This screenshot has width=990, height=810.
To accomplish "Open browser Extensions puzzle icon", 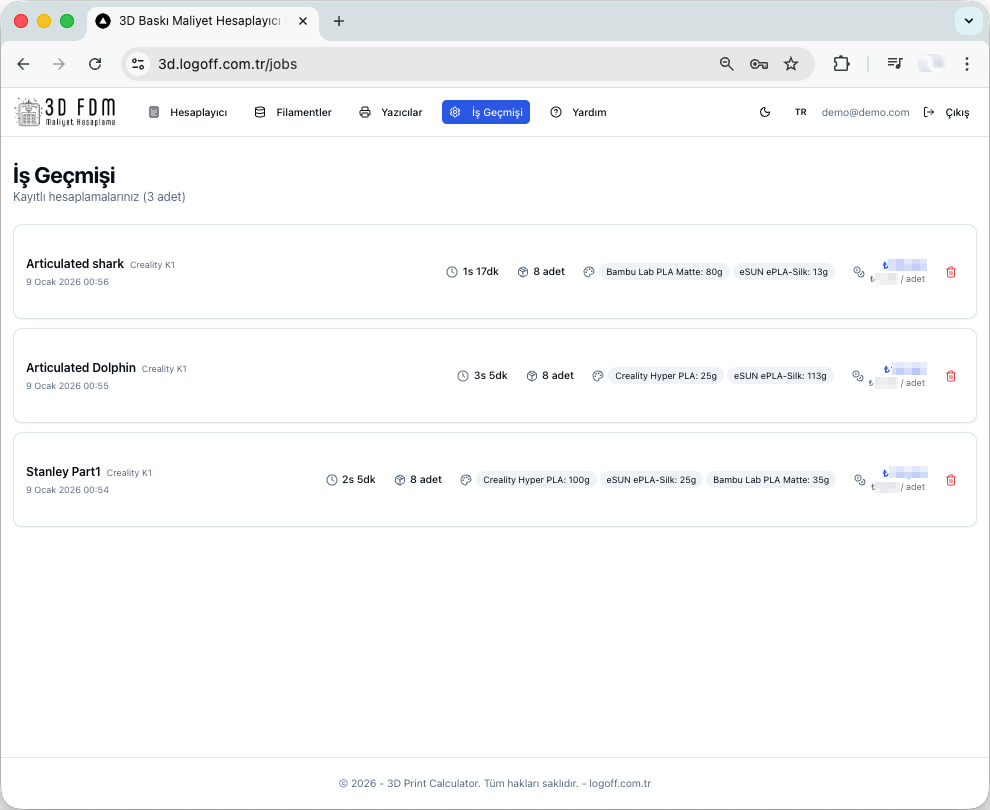I will click(x=841, y=64).
